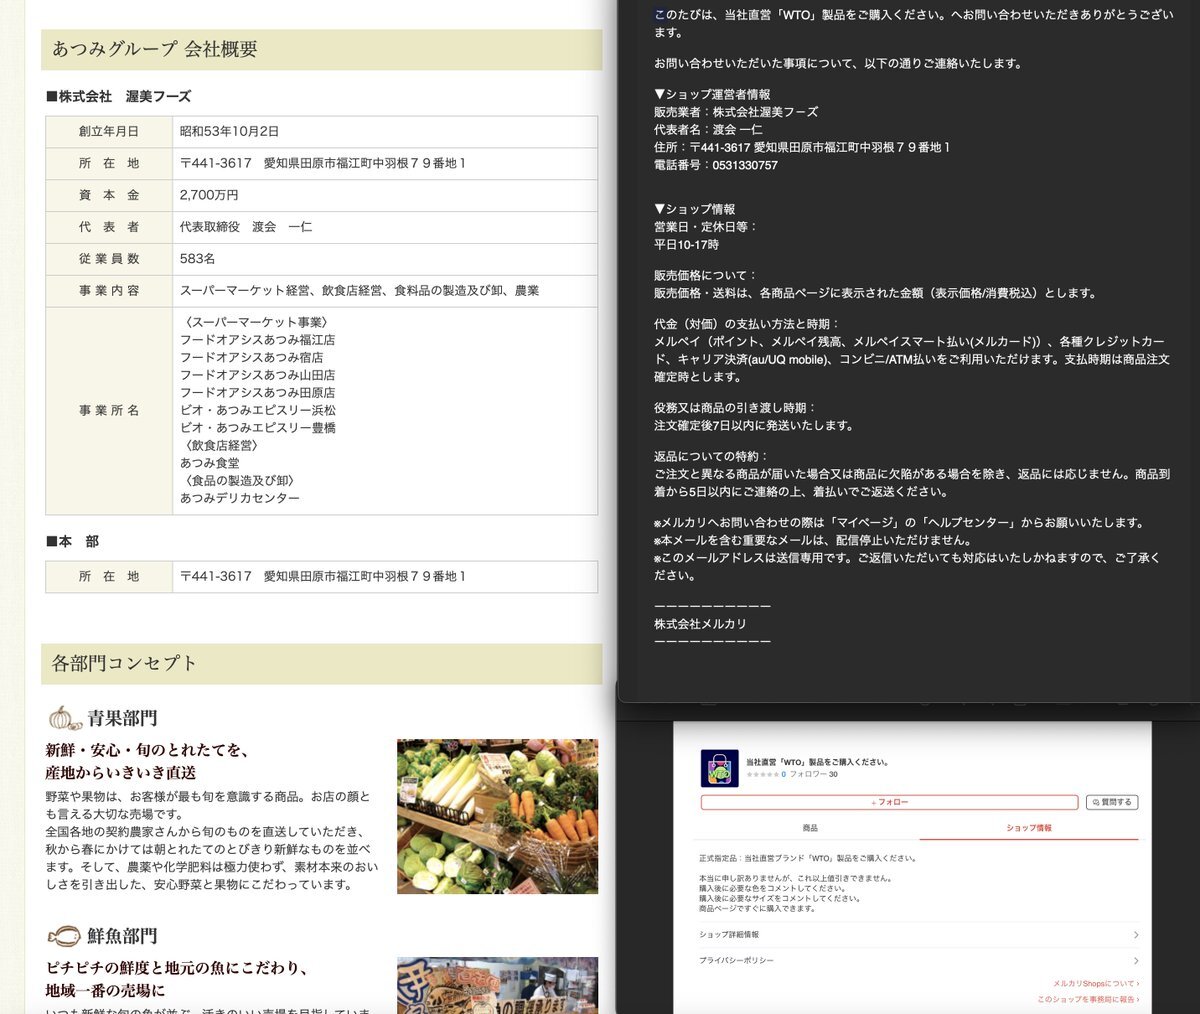The height and width of the screenshot is (1014, 1200).
Task: Click the 2,700万円 capital value
Action: (x=209, y=195)
